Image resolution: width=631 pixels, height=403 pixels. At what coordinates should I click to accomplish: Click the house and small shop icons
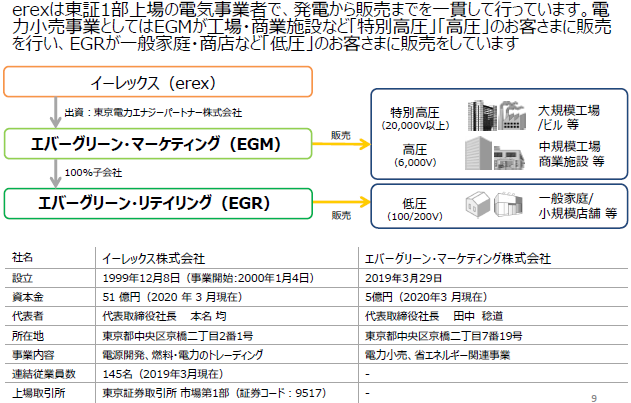[x=494, y=205]
